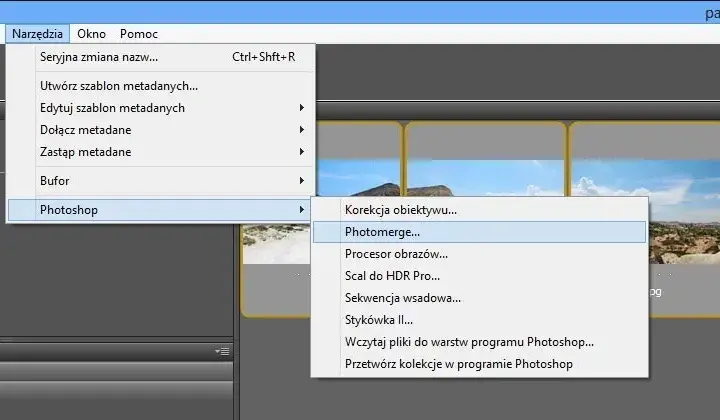Open the Photoshop submenu entry
720x420 pixels.
pyautogui.click(x=161, y=210)
